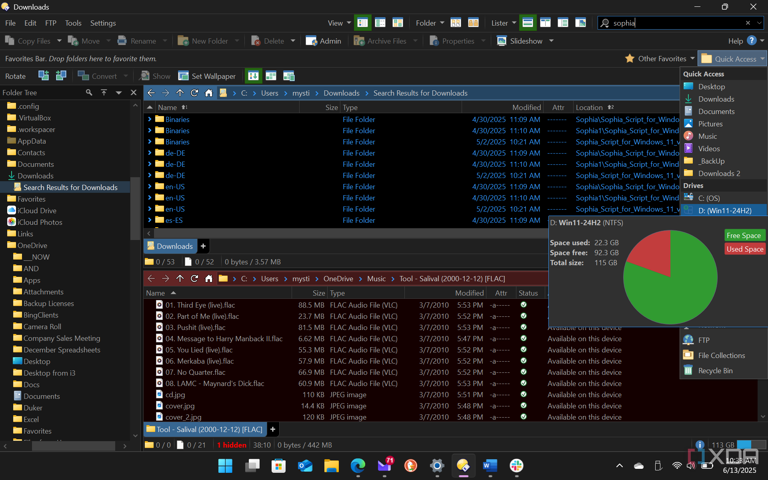Go up one level in upper pane
Screen dimensions: 768x480
point(180,93)
